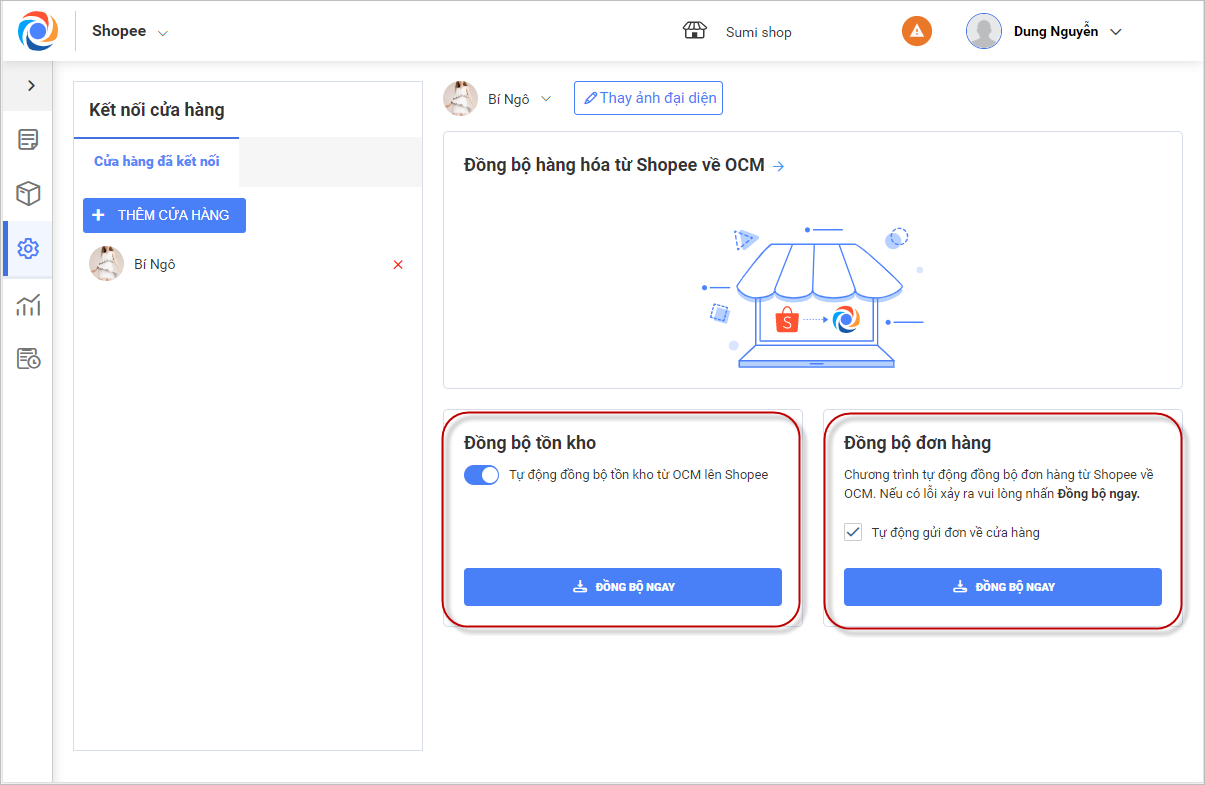The image size is (1205, 785).
Task: Open the orders list sidebar icon
Action: [28, 140]
